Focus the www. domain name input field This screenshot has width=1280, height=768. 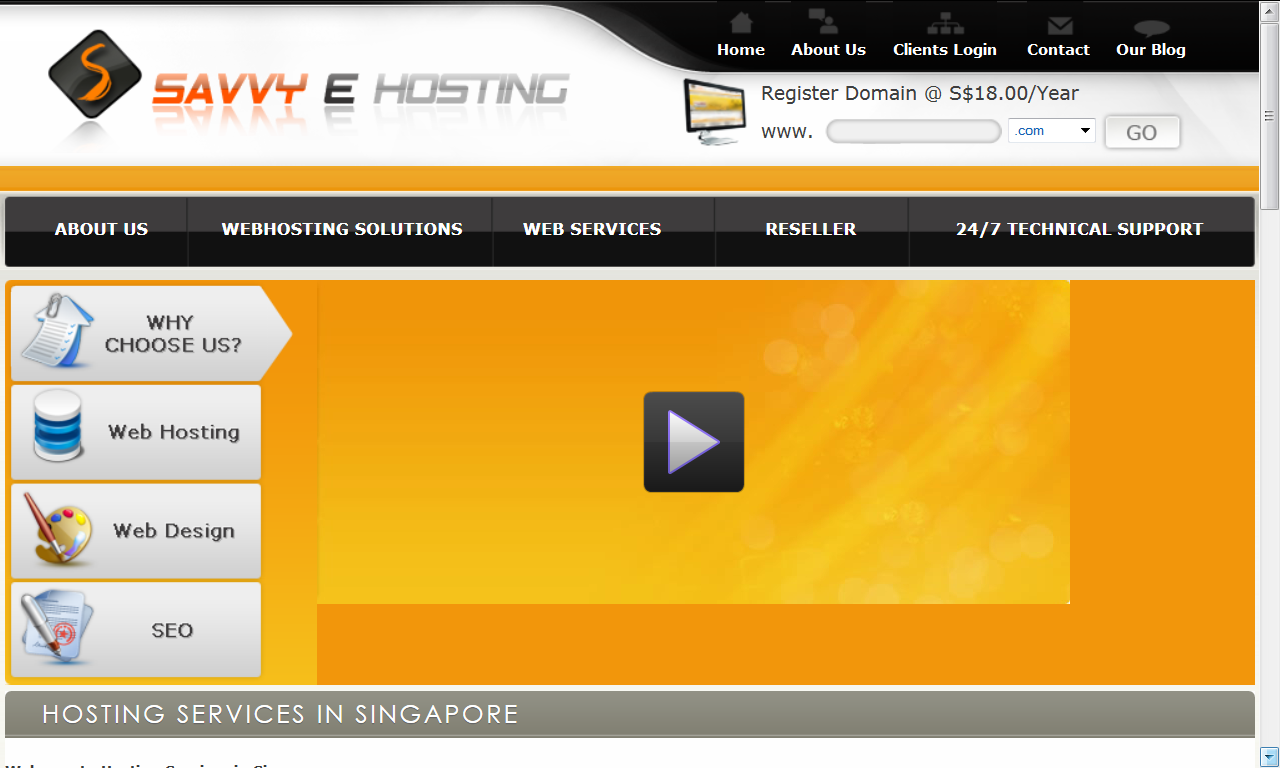tap(914, 131)
